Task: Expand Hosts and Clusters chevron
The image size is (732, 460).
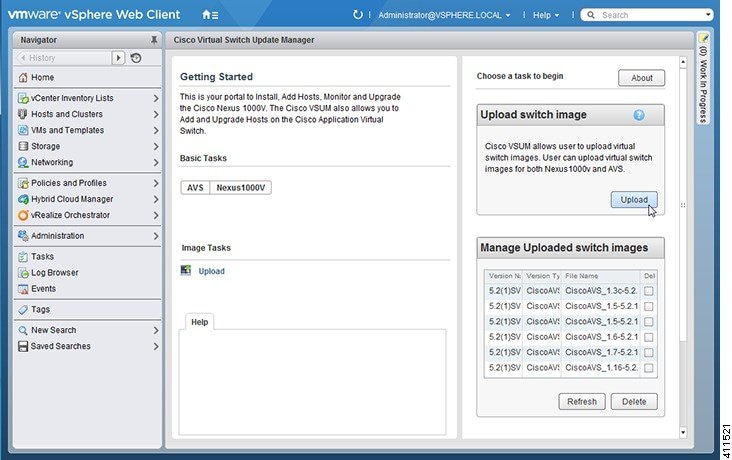Action: 156,114
